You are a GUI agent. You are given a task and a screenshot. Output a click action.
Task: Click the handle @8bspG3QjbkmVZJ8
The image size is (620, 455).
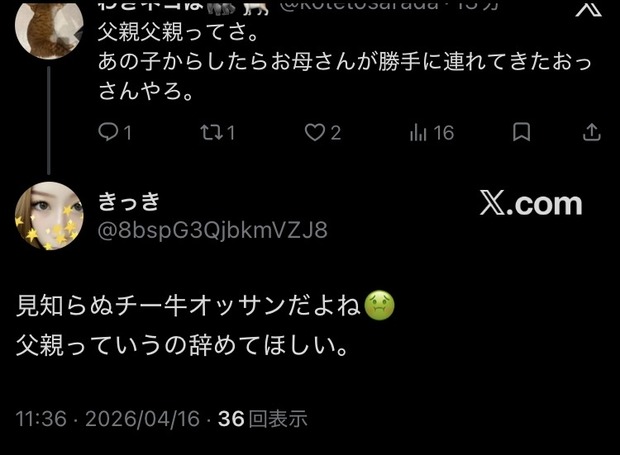click(x=212, y=230)
